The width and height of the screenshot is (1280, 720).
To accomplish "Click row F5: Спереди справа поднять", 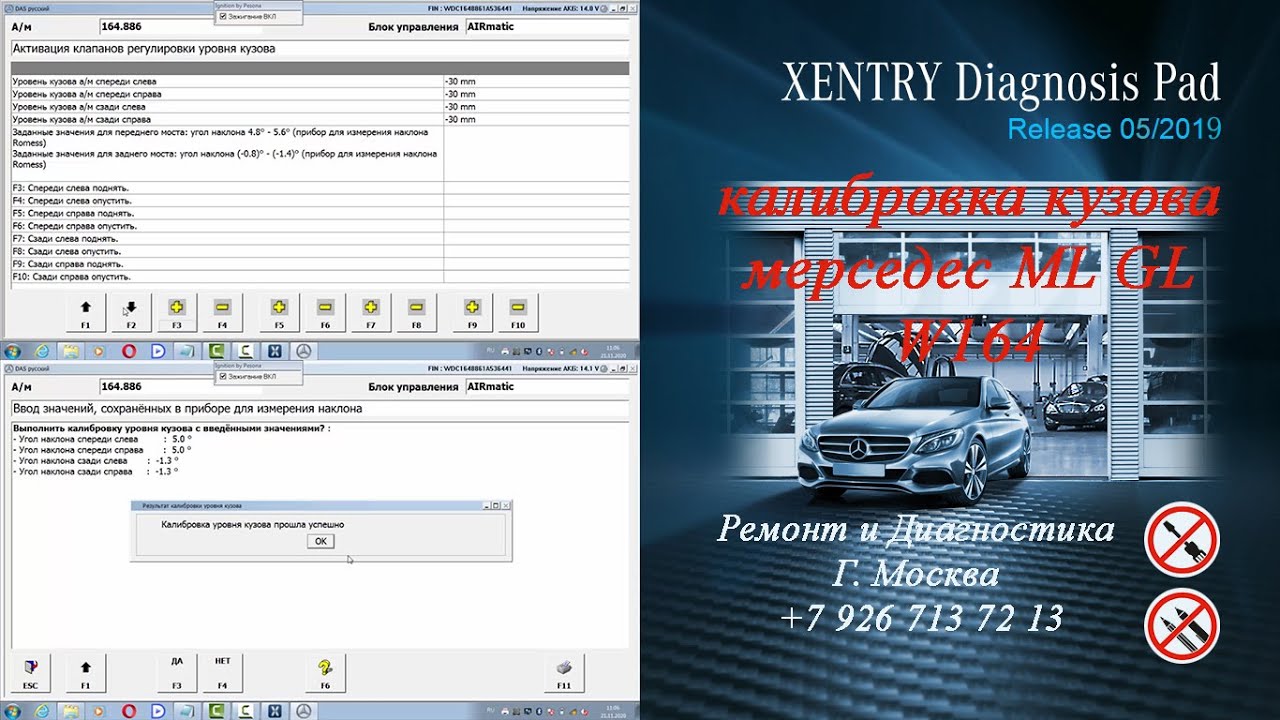I will [x=319, y=213].
